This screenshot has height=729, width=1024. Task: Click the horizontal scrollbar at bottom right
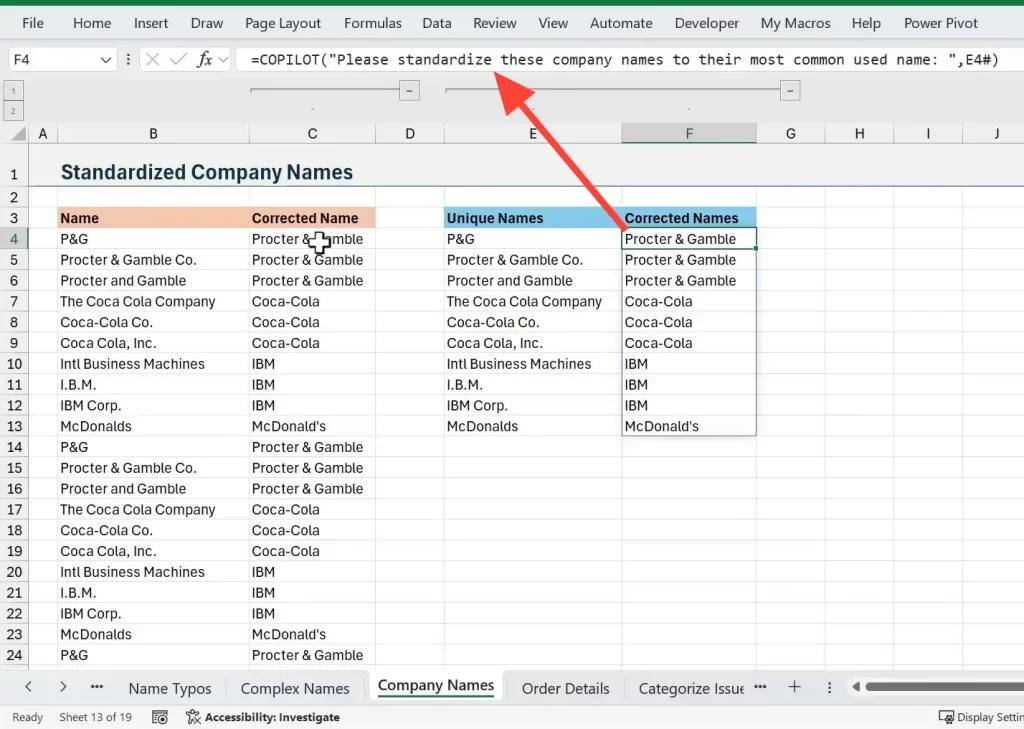tap(940, 687)
